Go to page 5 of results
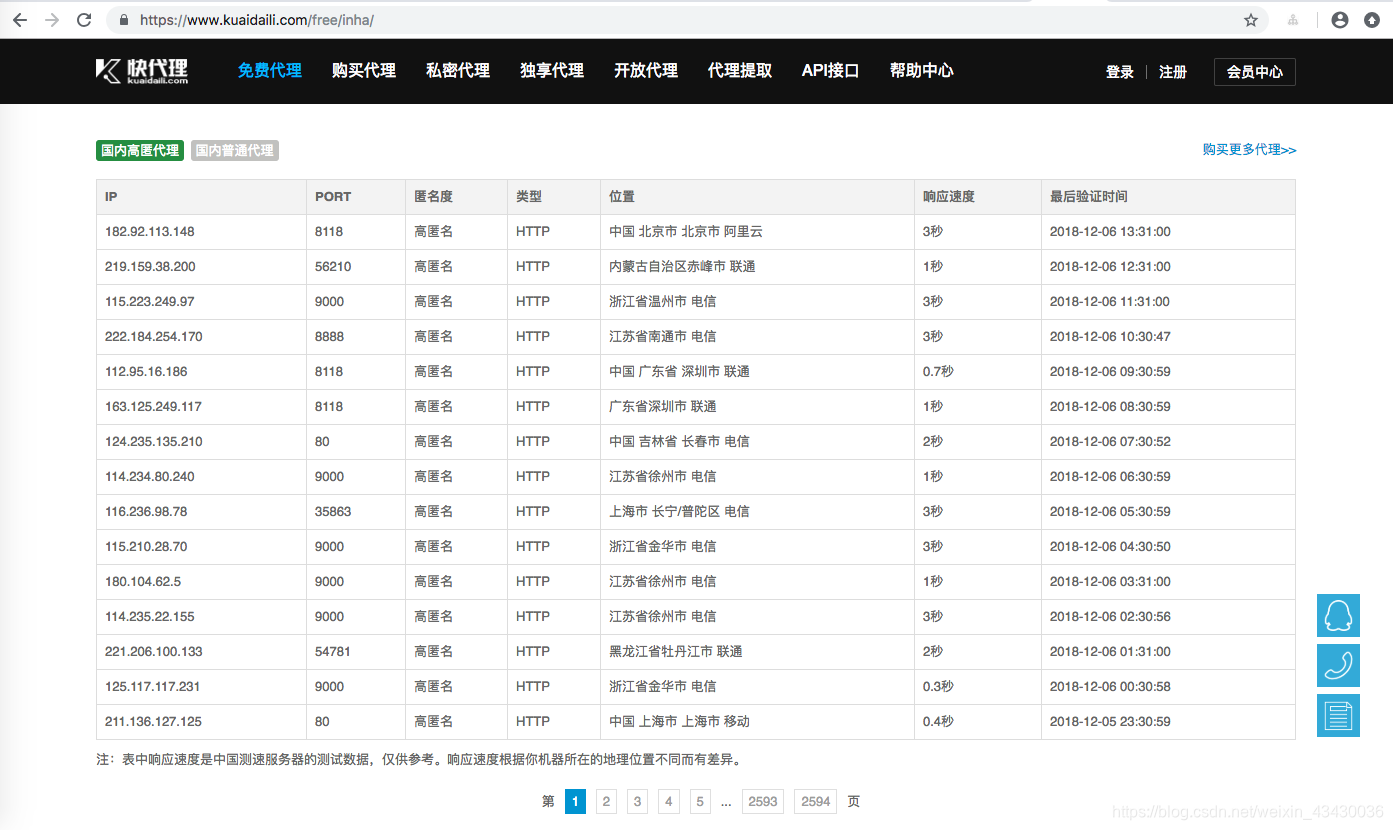The height and width of the screenshot is (830, 1393). (x=701, y=801)
